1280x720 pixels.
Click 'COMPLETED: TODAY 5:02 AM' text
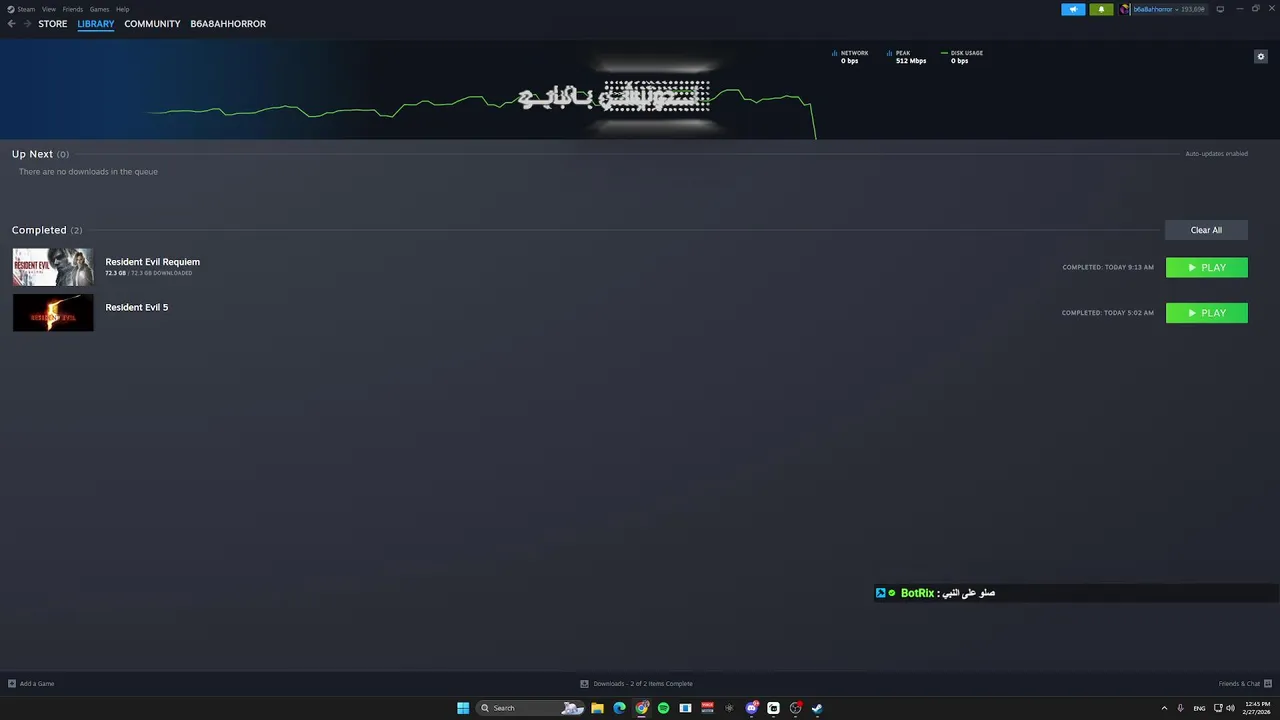click(1108, 313)
